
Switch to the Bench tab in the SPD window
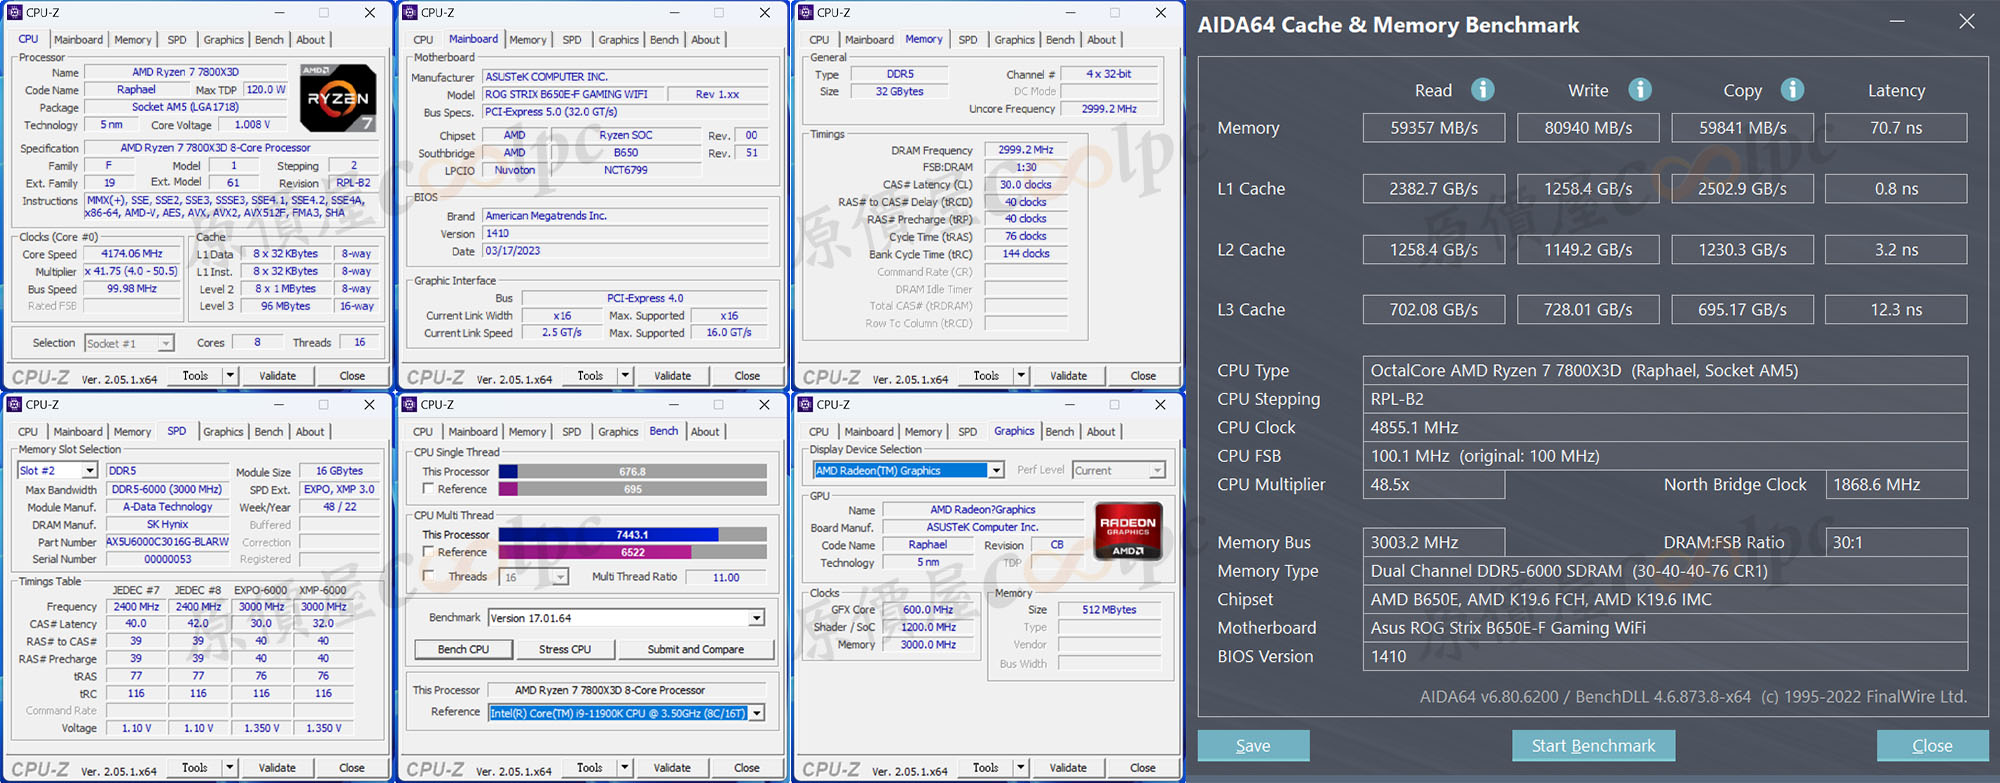269,432
